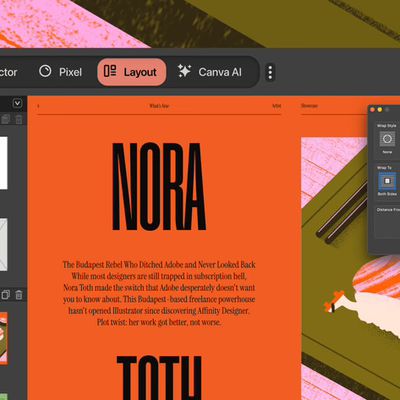Select the blank white page thumbnail
This screenshot has width=400, height=400.
coord(3,163)
